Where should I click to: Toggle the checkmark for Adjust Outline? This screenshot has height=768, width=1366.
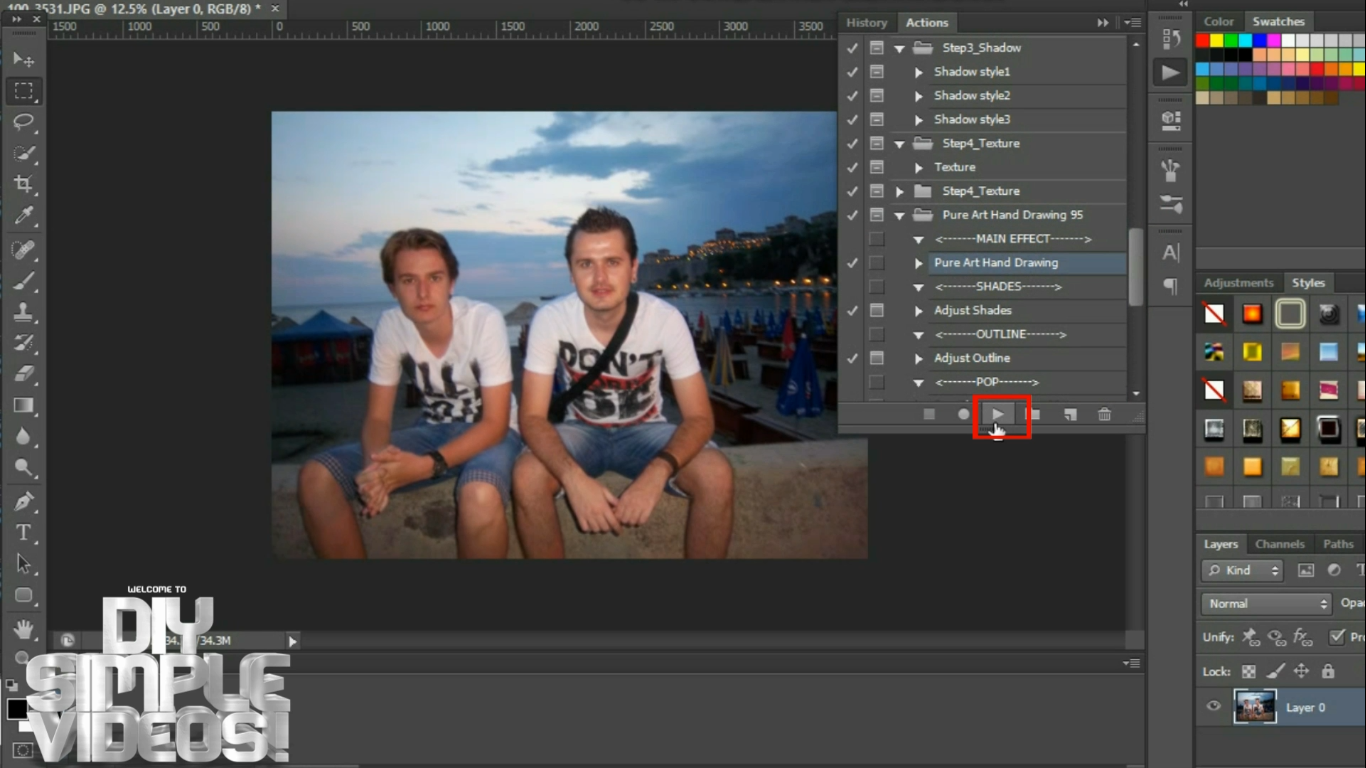[852, 358]
